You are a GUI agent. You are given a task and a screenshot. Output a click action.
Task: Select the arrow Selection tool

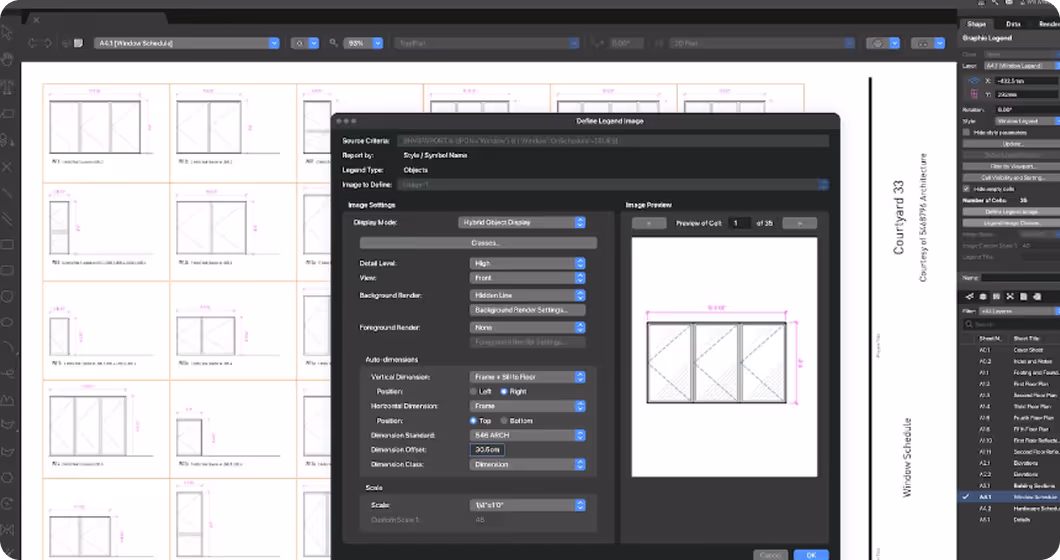point(7,32)
